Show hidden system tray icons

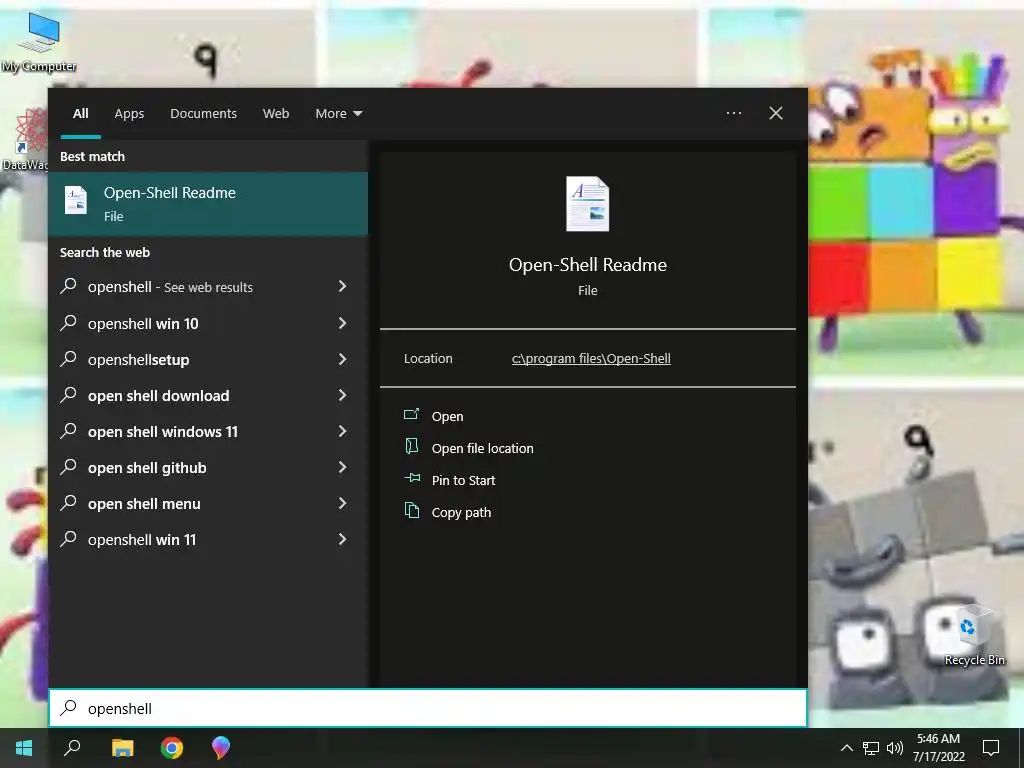[846, 748]
